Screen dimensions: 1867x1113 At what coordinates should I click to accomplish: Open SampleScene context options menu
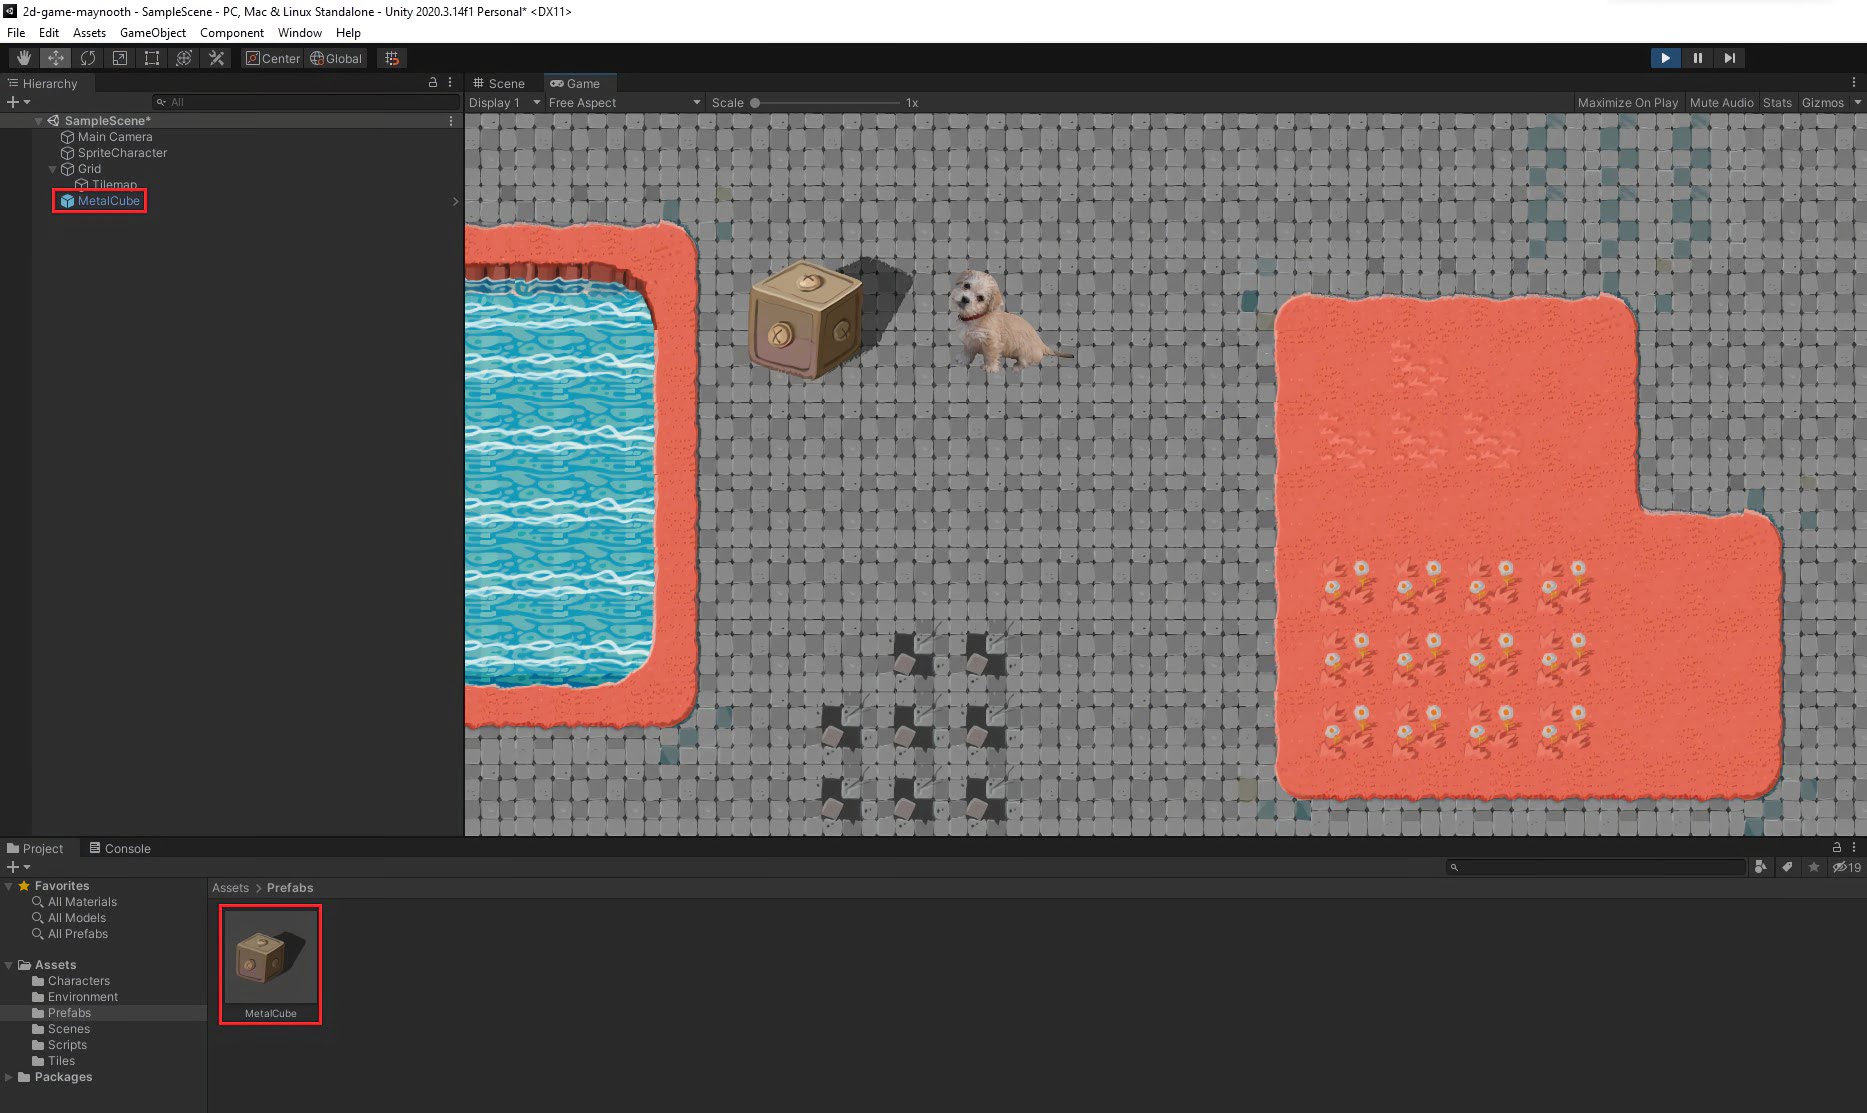451,121
